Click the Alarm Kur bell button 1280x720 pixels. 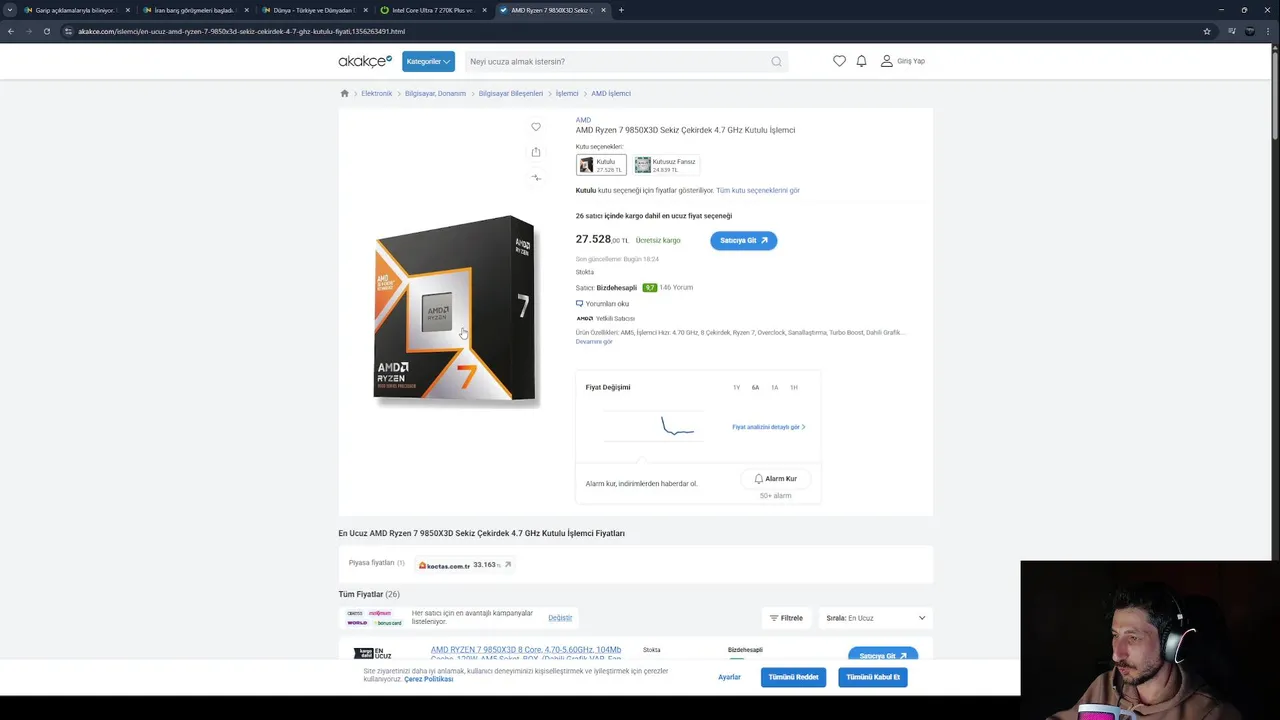[x=776, y=479]
